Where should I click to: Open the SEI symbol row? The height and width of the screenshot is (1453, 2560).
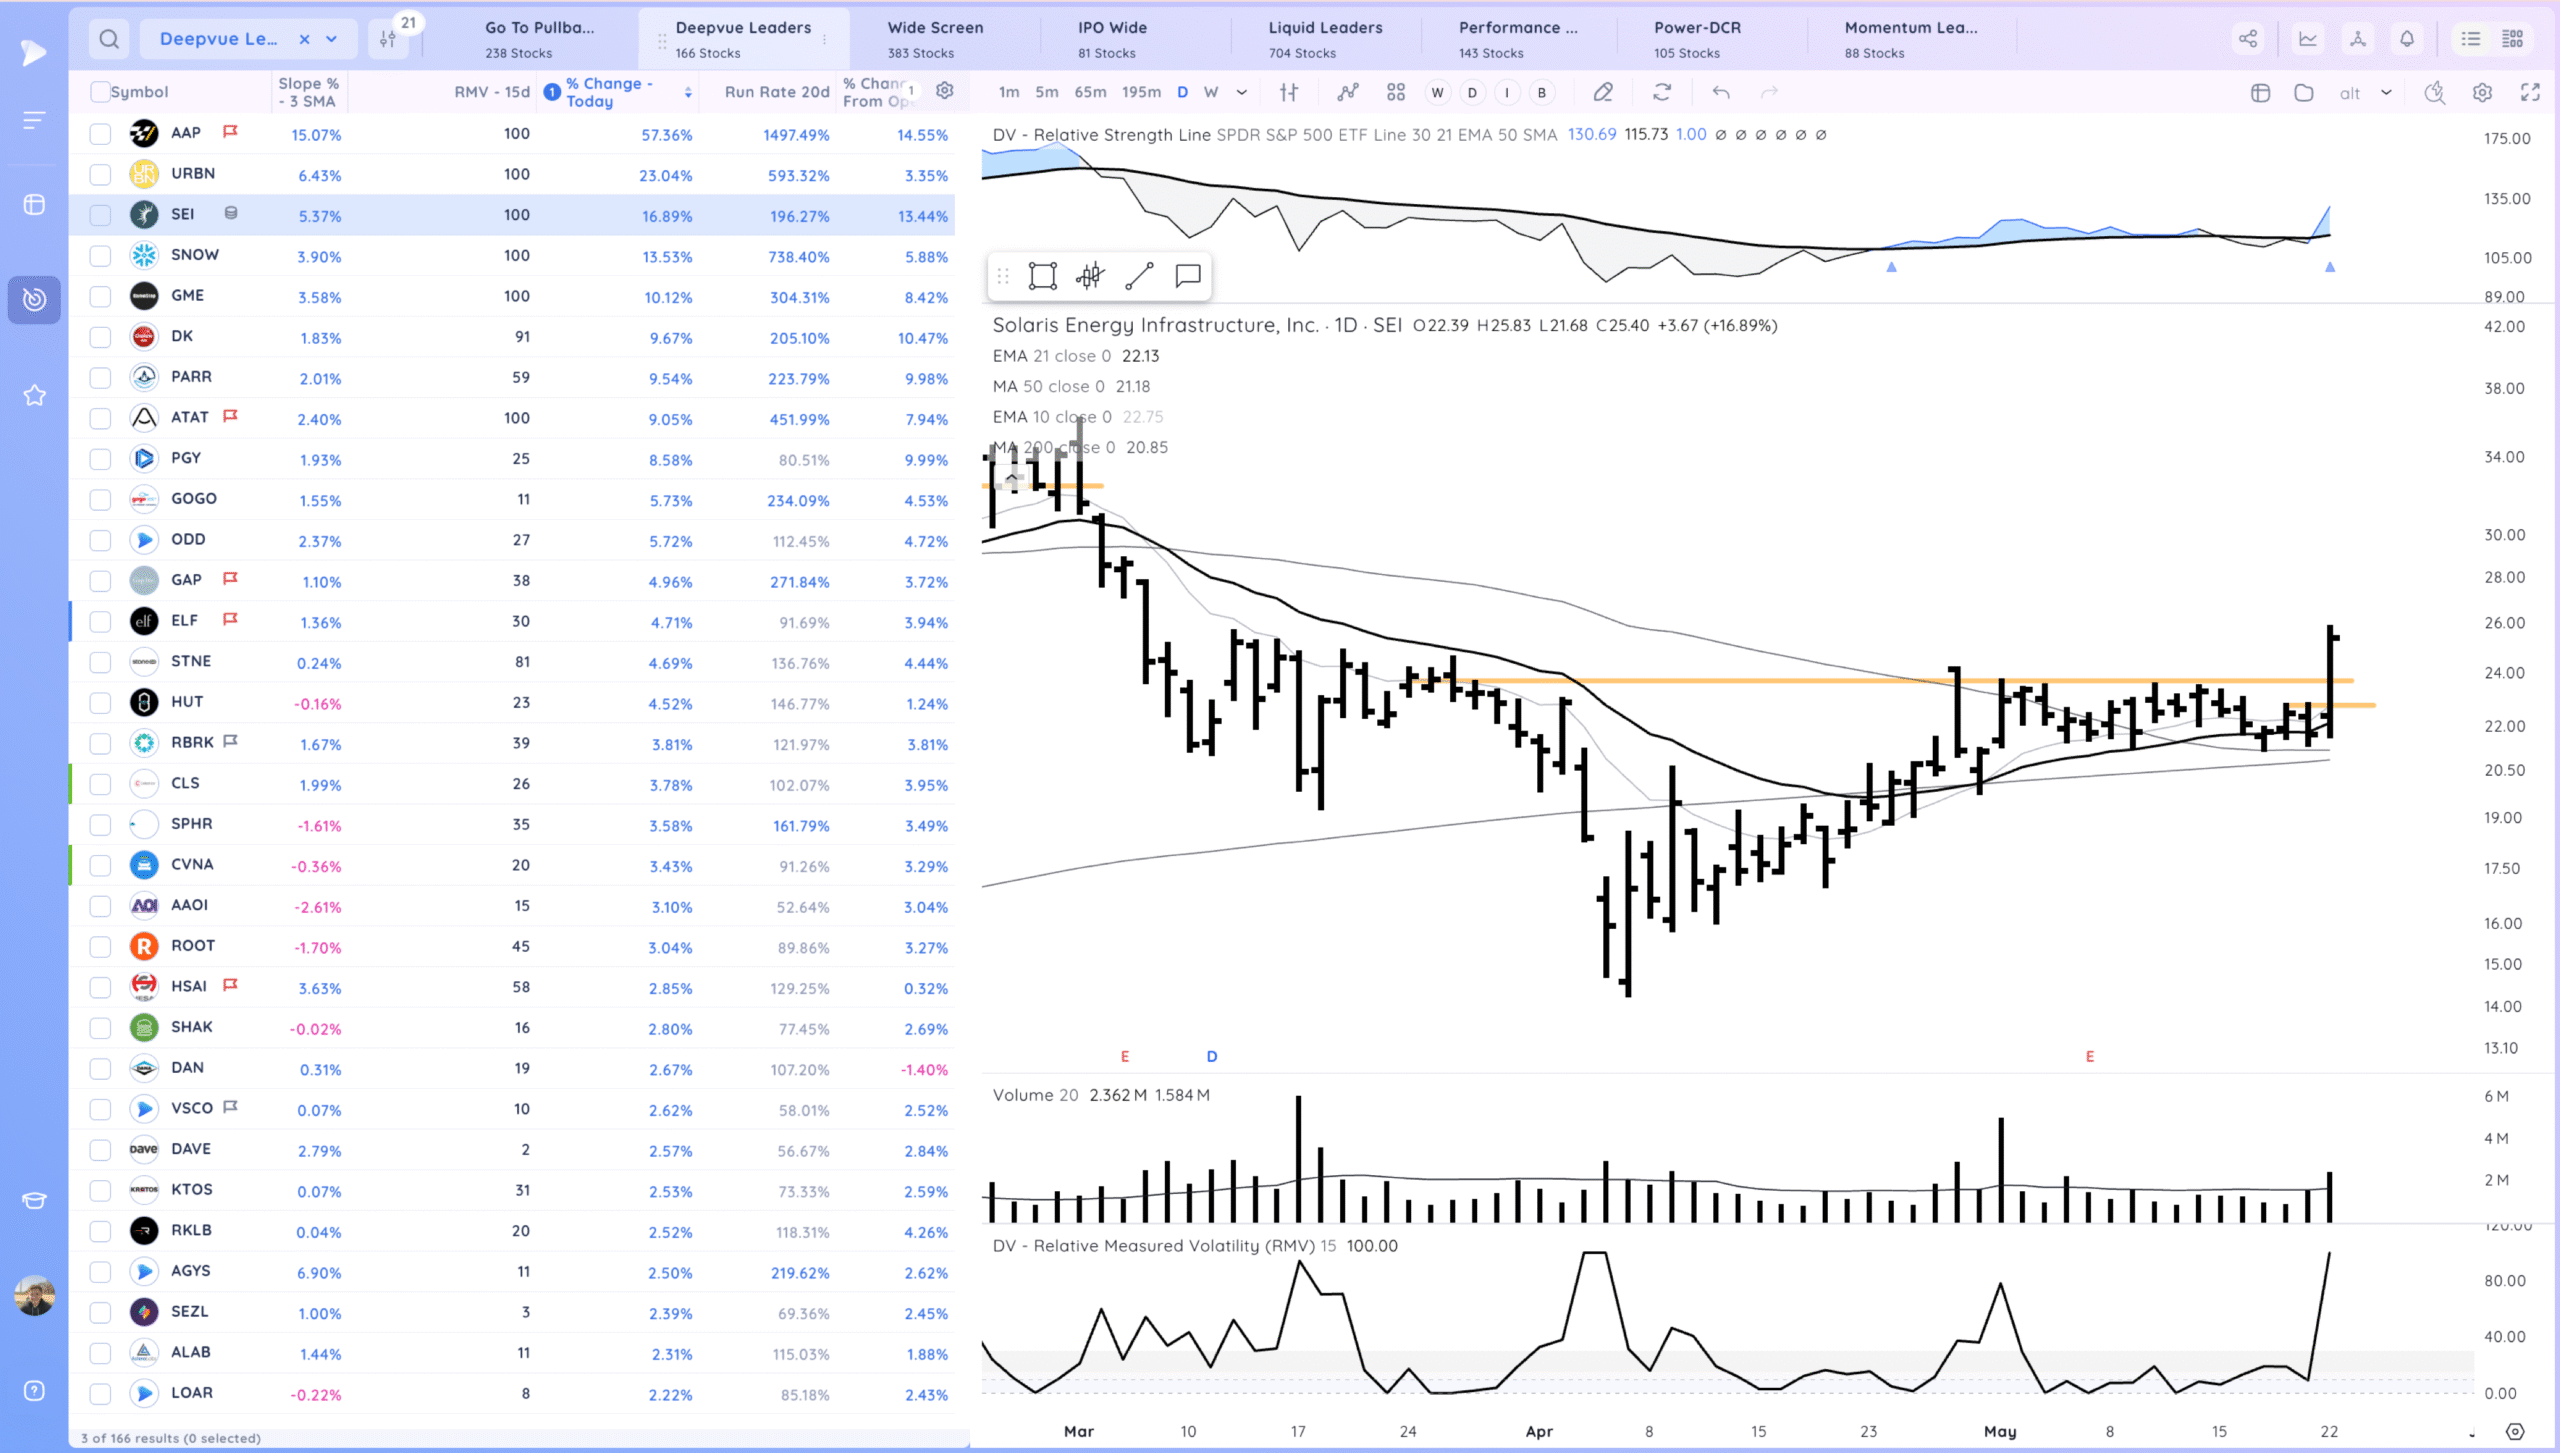click(512, 215)
